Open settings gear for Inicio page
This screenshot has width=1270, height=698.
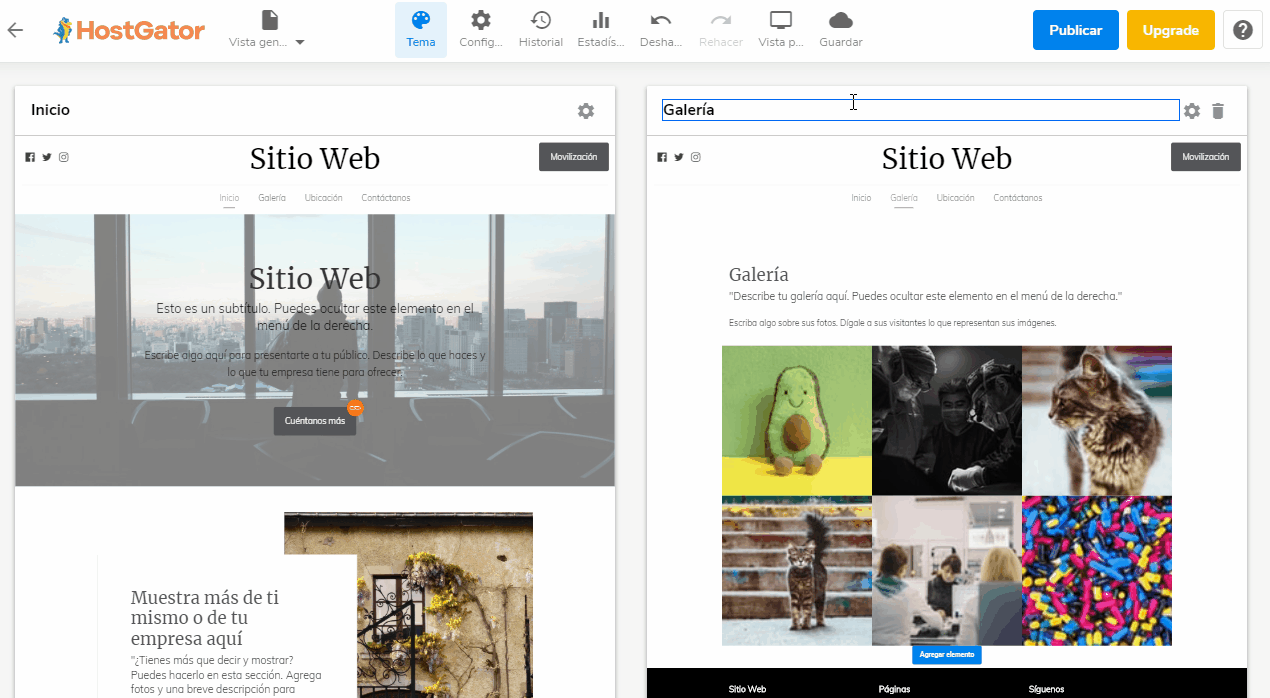point(586,111)
